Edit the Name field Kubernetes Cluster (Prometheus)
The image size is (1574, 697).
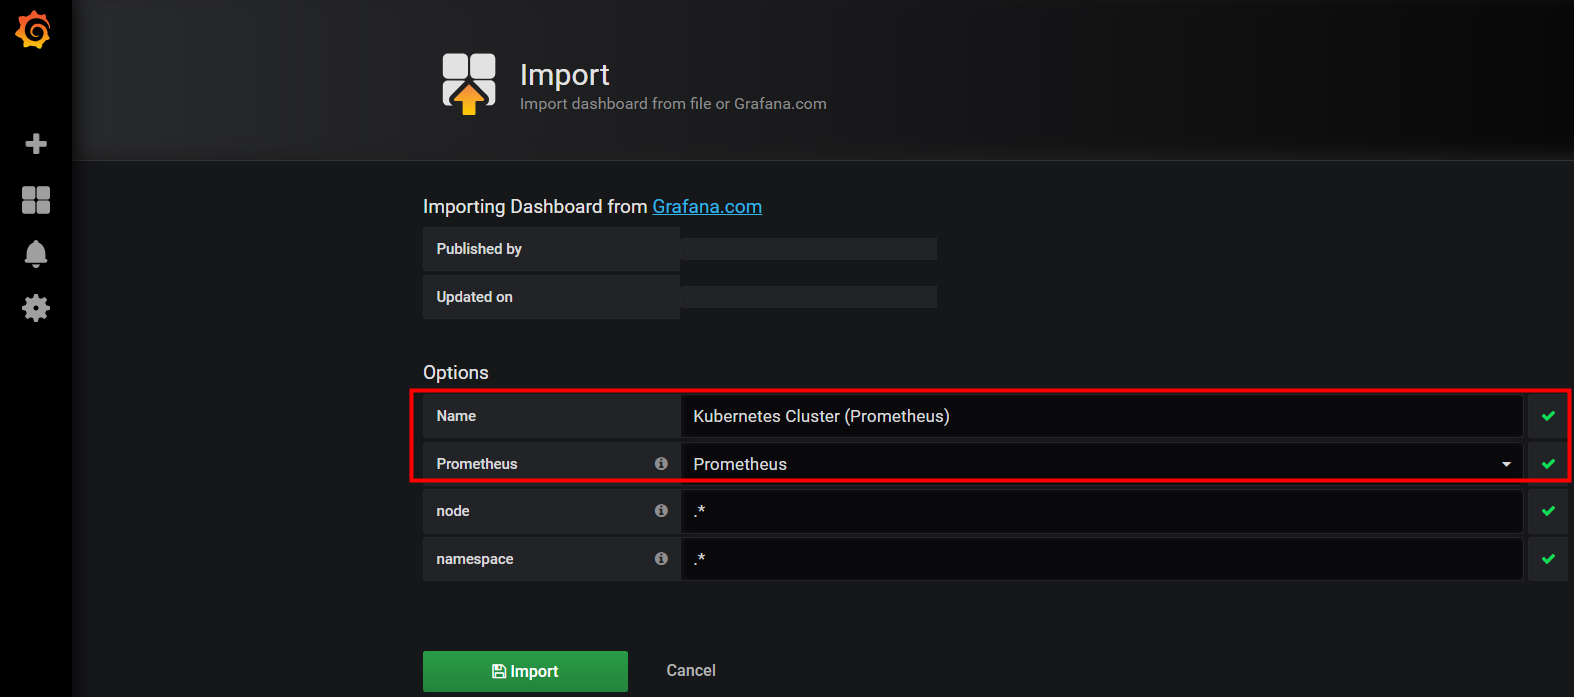tap(1102, 416)
